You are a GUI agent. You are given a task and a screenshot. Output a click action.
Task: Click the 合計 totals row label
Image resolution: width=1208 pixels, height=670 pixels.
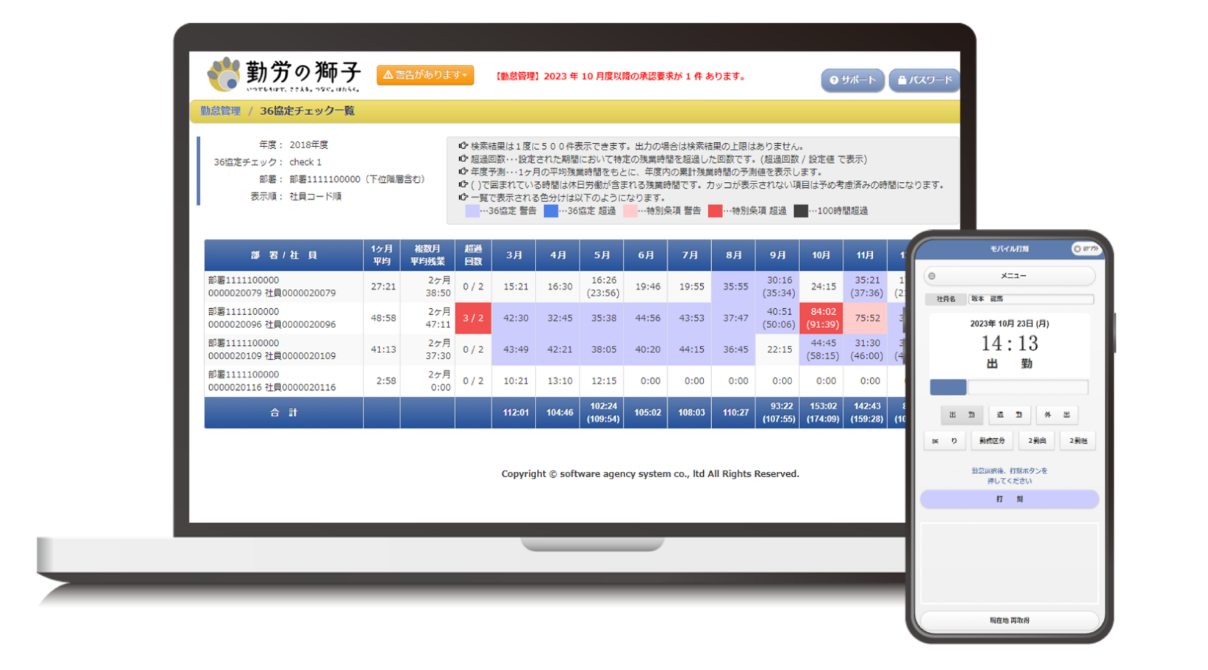284,412
